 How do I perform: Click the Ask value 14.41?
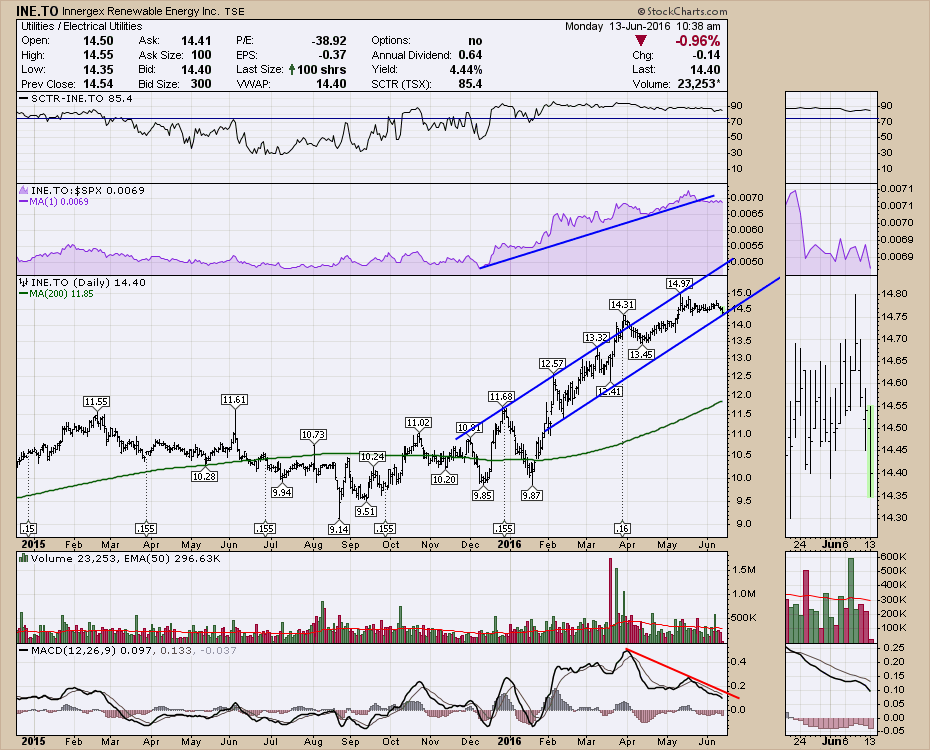click(196, 41)
